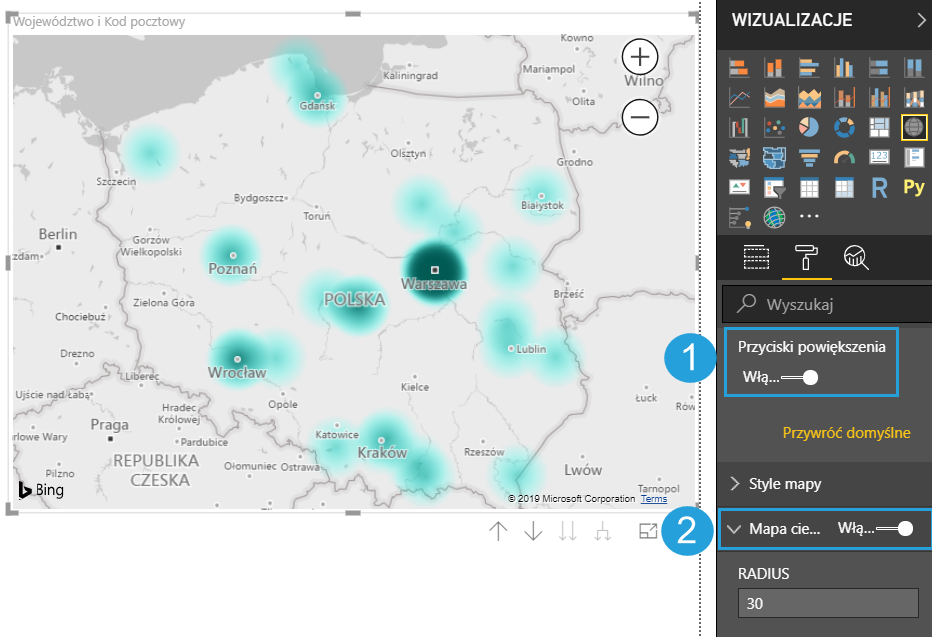Click the scatter chart visual icon
Image resolution: width=932 pixels, height=637 pixels.
[774, 127]
